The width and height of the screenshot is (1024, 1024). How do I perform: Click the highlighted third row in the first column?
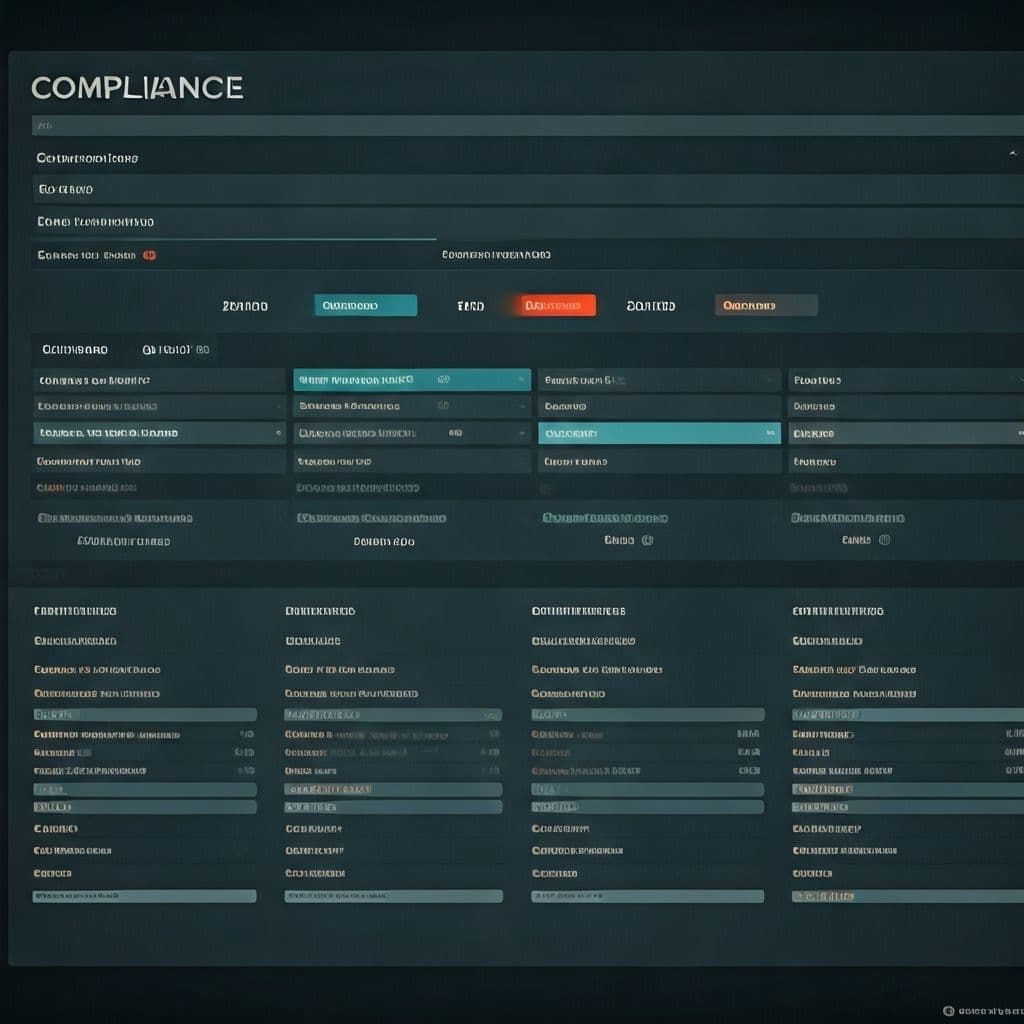point(158,434)
